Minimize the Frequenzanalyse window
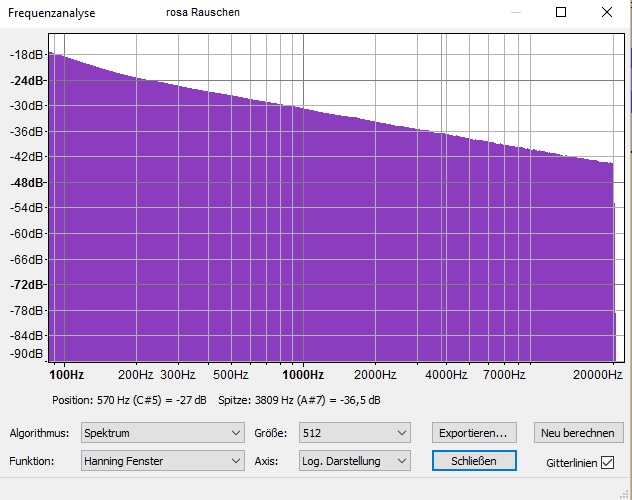This screenshot has width=632, height=500. coord(515,13)
